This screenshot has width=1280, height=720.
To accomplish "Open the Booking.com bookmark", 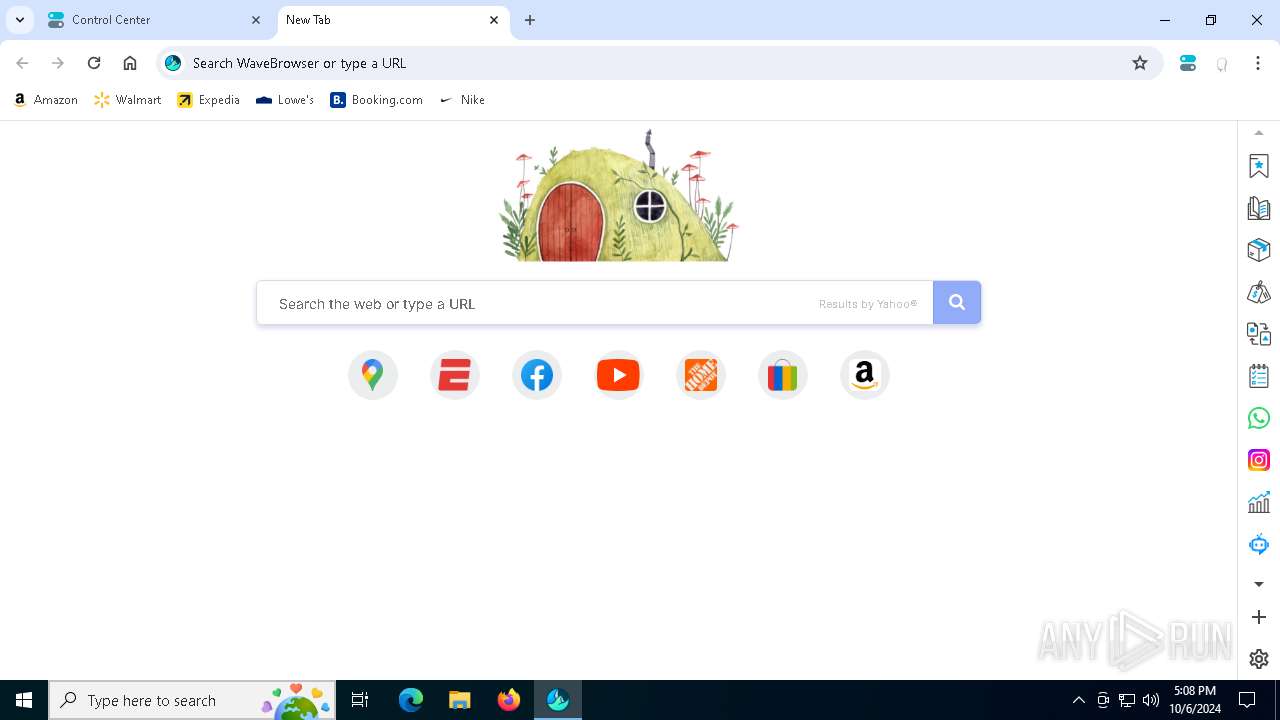I will tap(377, 100).
